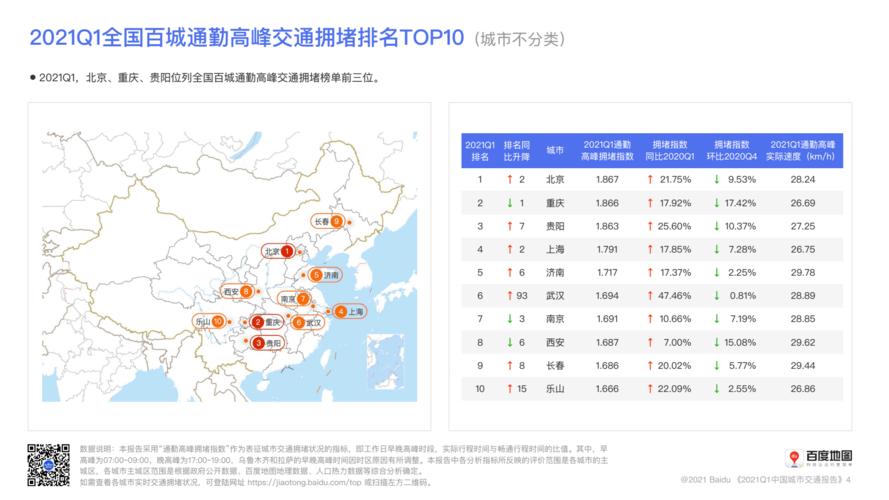Screen dimensions: 889x500
Task: Click the bullet summary mentioning 北京、重庆、贵阳
Action: (205, 78)
